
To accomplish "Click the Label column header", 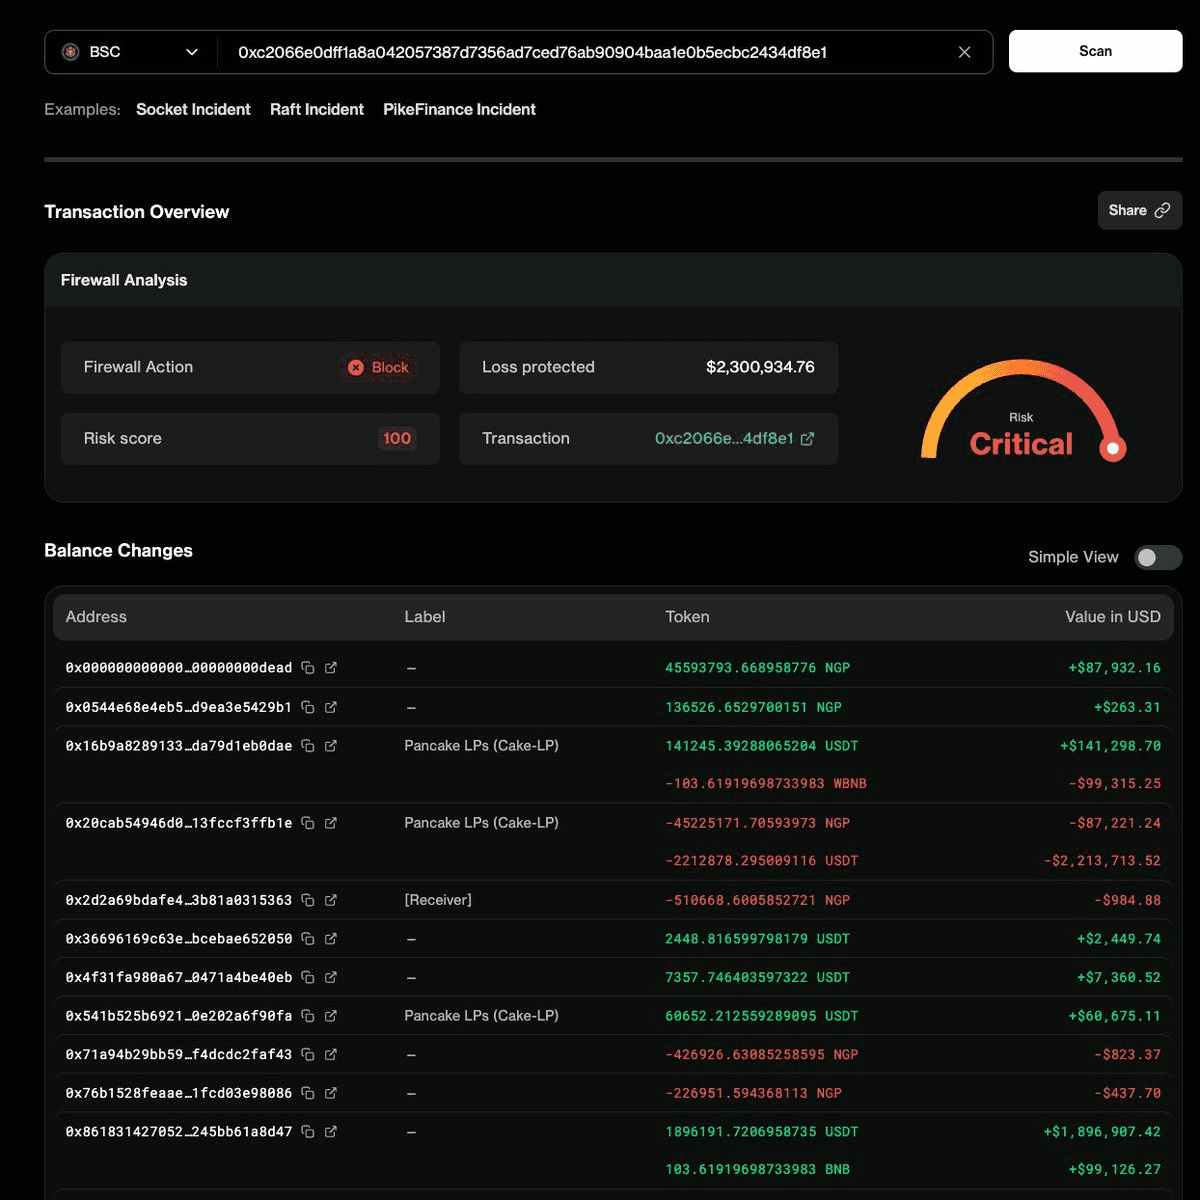I will click(x=425, y=617).
